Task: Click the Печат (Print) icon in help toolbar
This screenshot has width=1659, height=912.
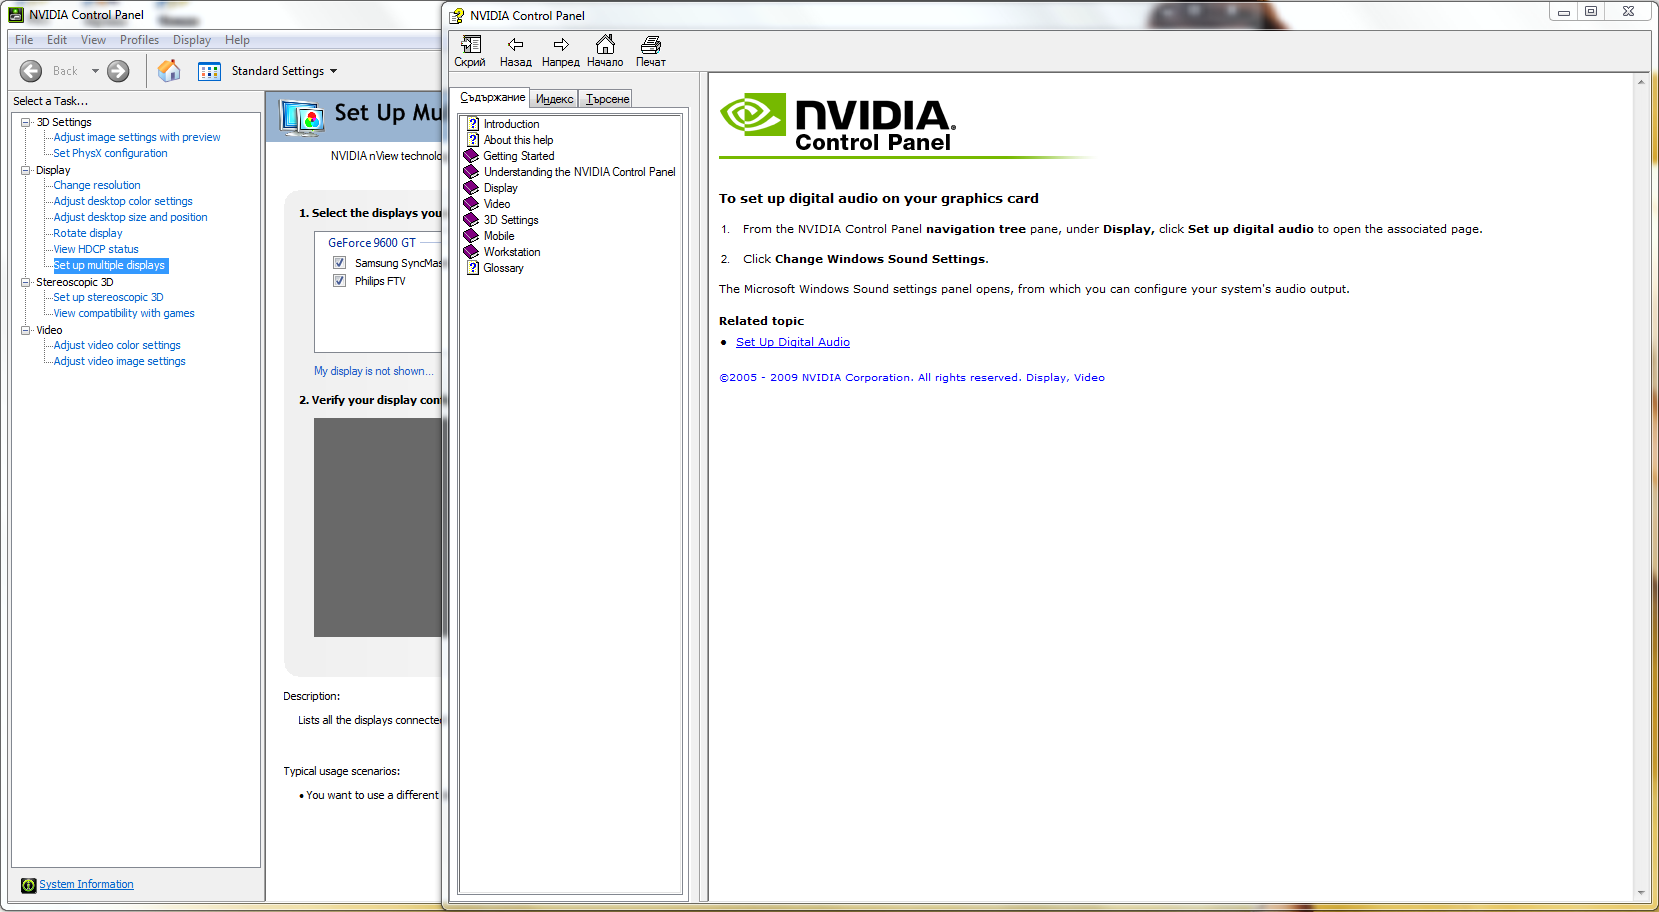Action: pyautogui.click(x=650, y=44)
